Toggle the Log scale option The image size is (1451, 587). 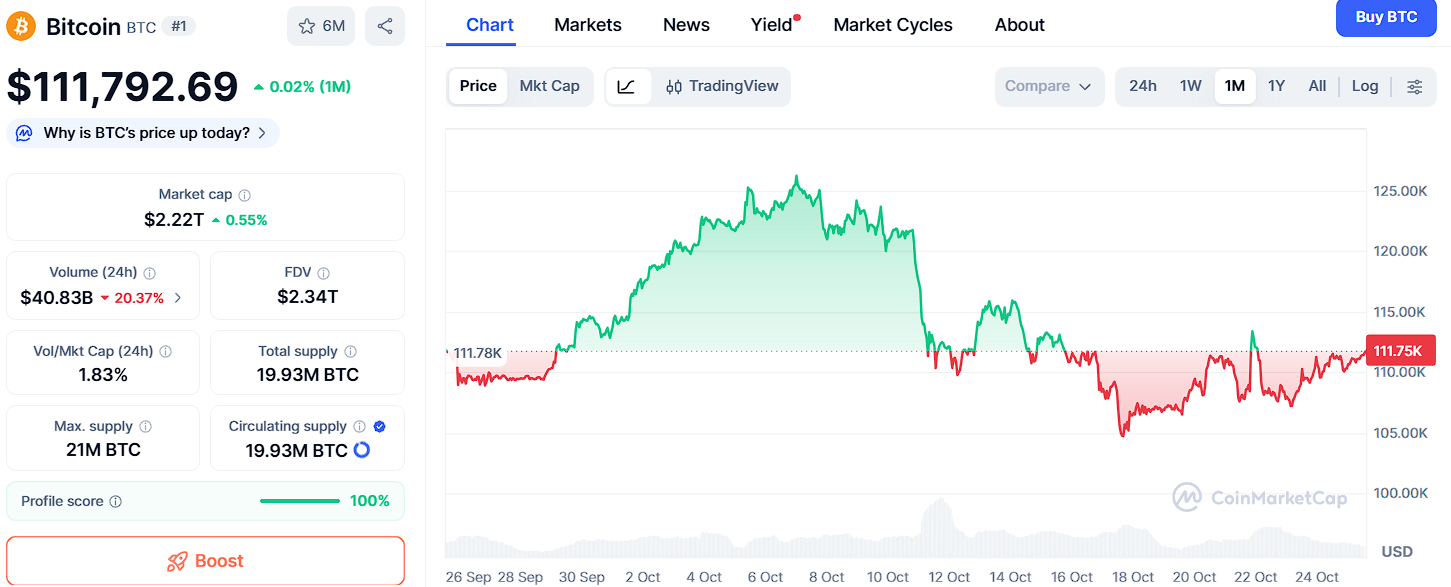[x=1364, y=87]
